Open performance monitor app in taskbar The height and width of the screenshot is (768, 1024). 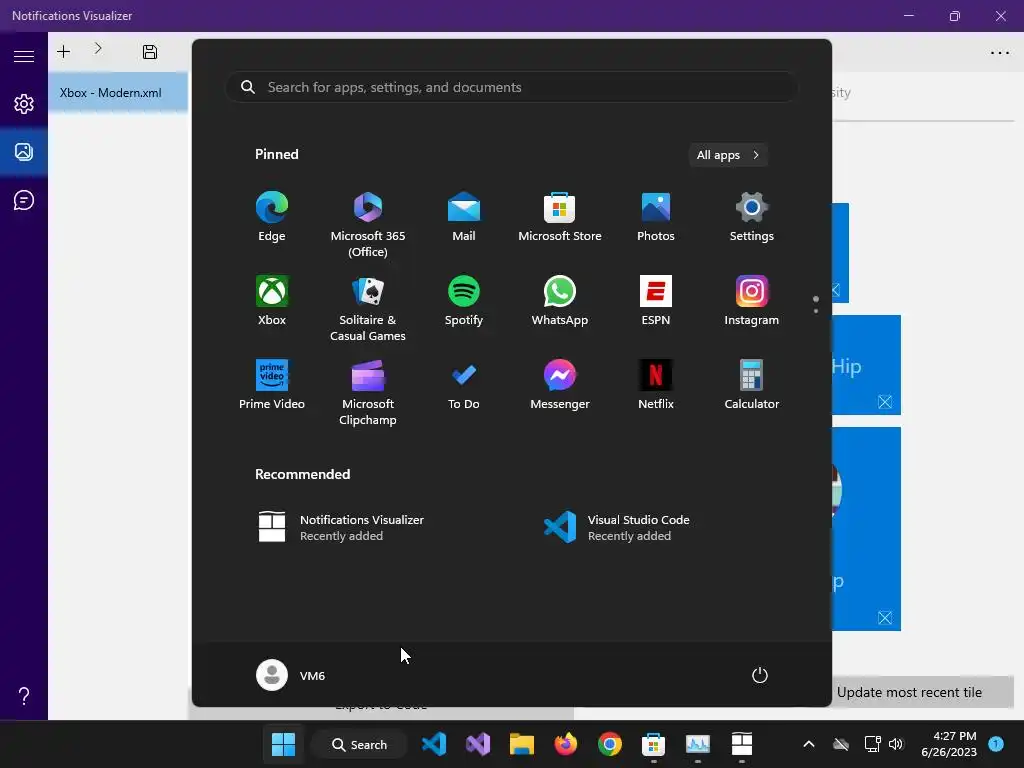point(697,744)
